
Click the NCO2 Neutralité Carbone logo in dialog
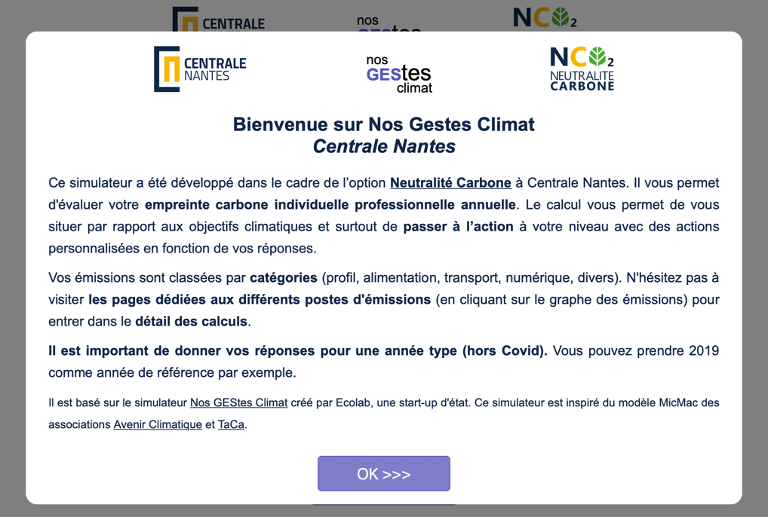582,69
